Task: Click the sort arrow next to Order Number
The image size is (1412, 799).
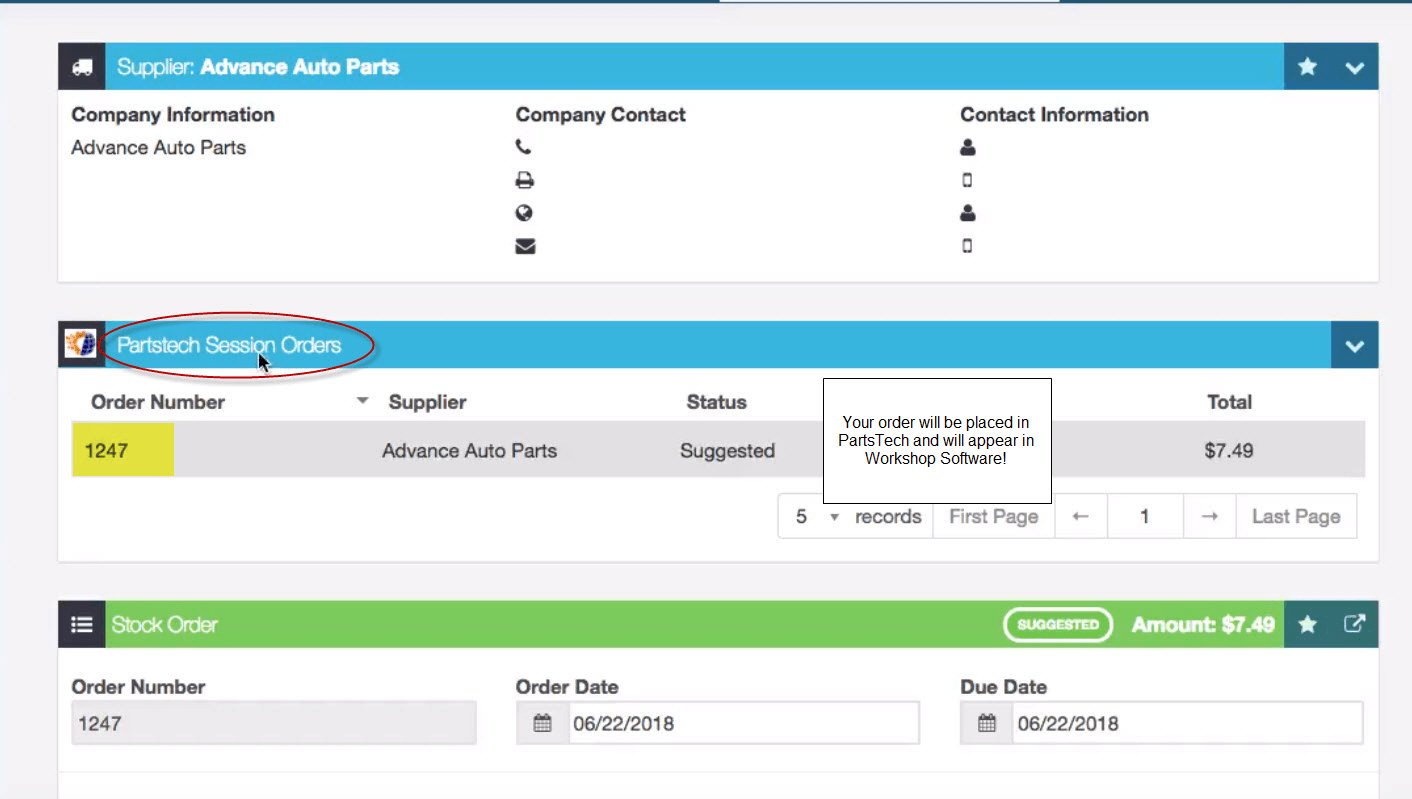Action: pyautogui.click(x=363, y=401)
